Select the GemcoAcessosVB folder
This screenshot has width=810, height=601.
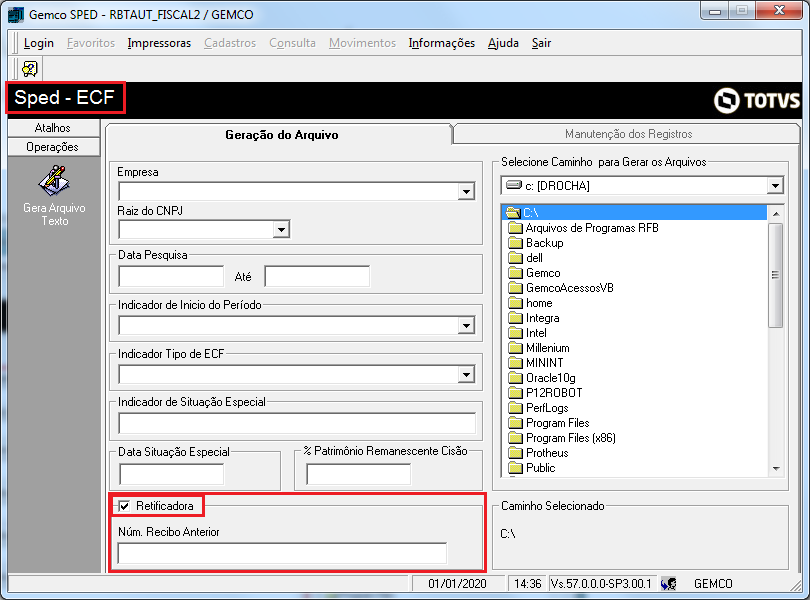[x=561, y=288]
